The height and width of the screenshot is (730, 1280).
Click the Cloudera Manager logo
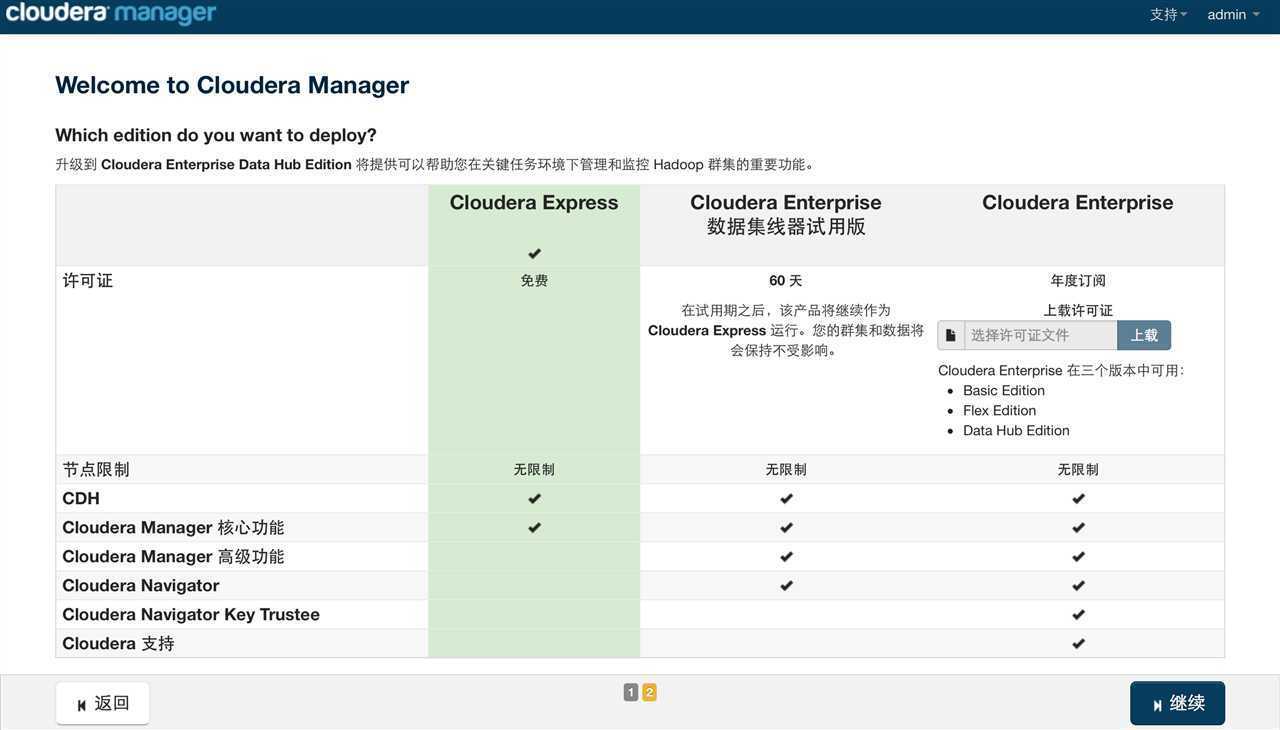point(111,13)
